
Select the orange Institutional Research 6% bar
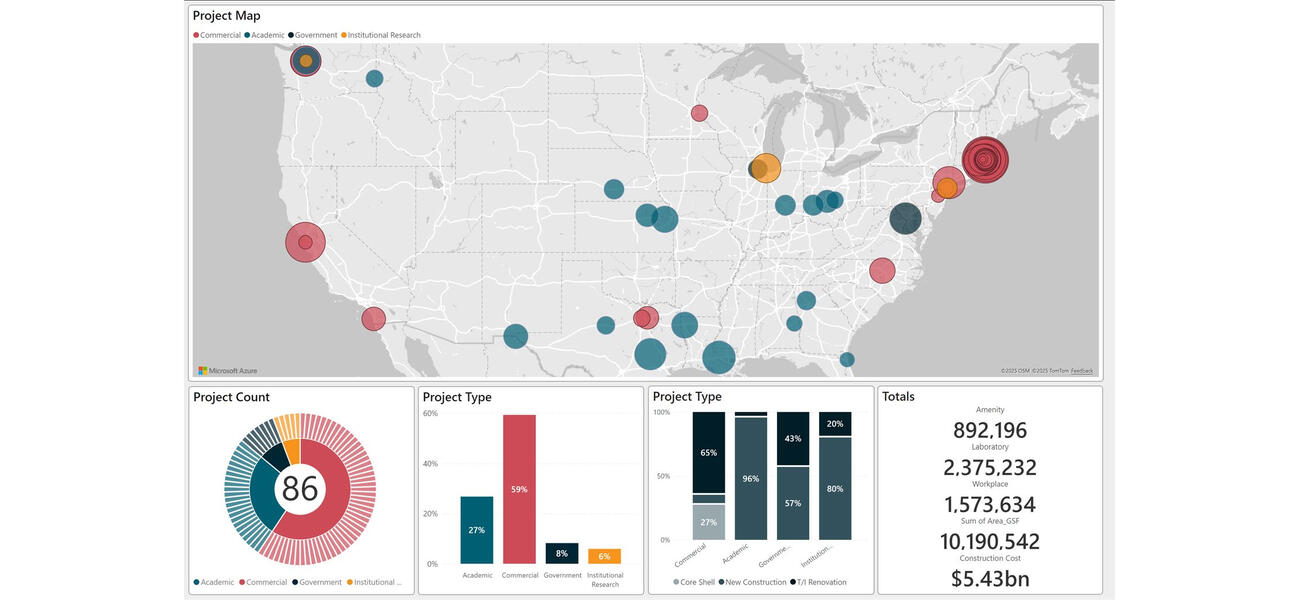604,556
